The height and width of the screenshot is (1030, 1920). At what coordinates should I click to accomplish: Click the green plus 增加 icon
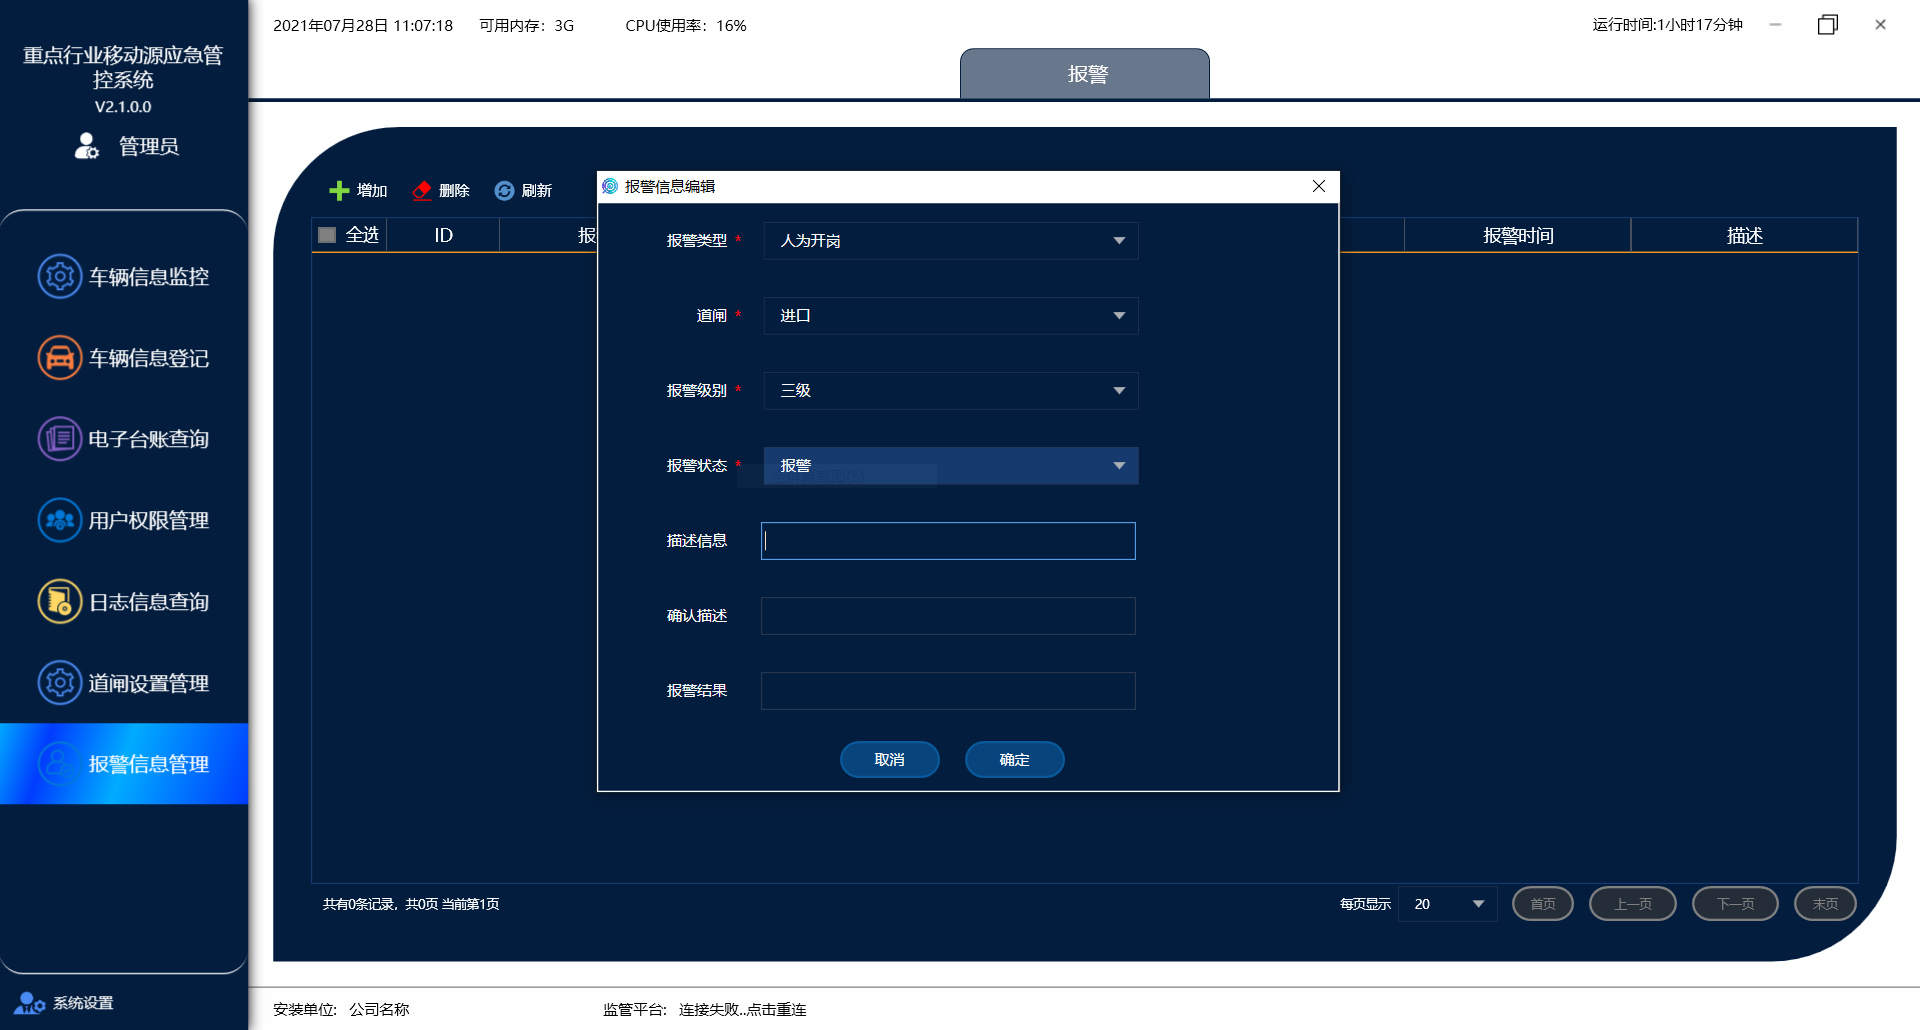339,190
